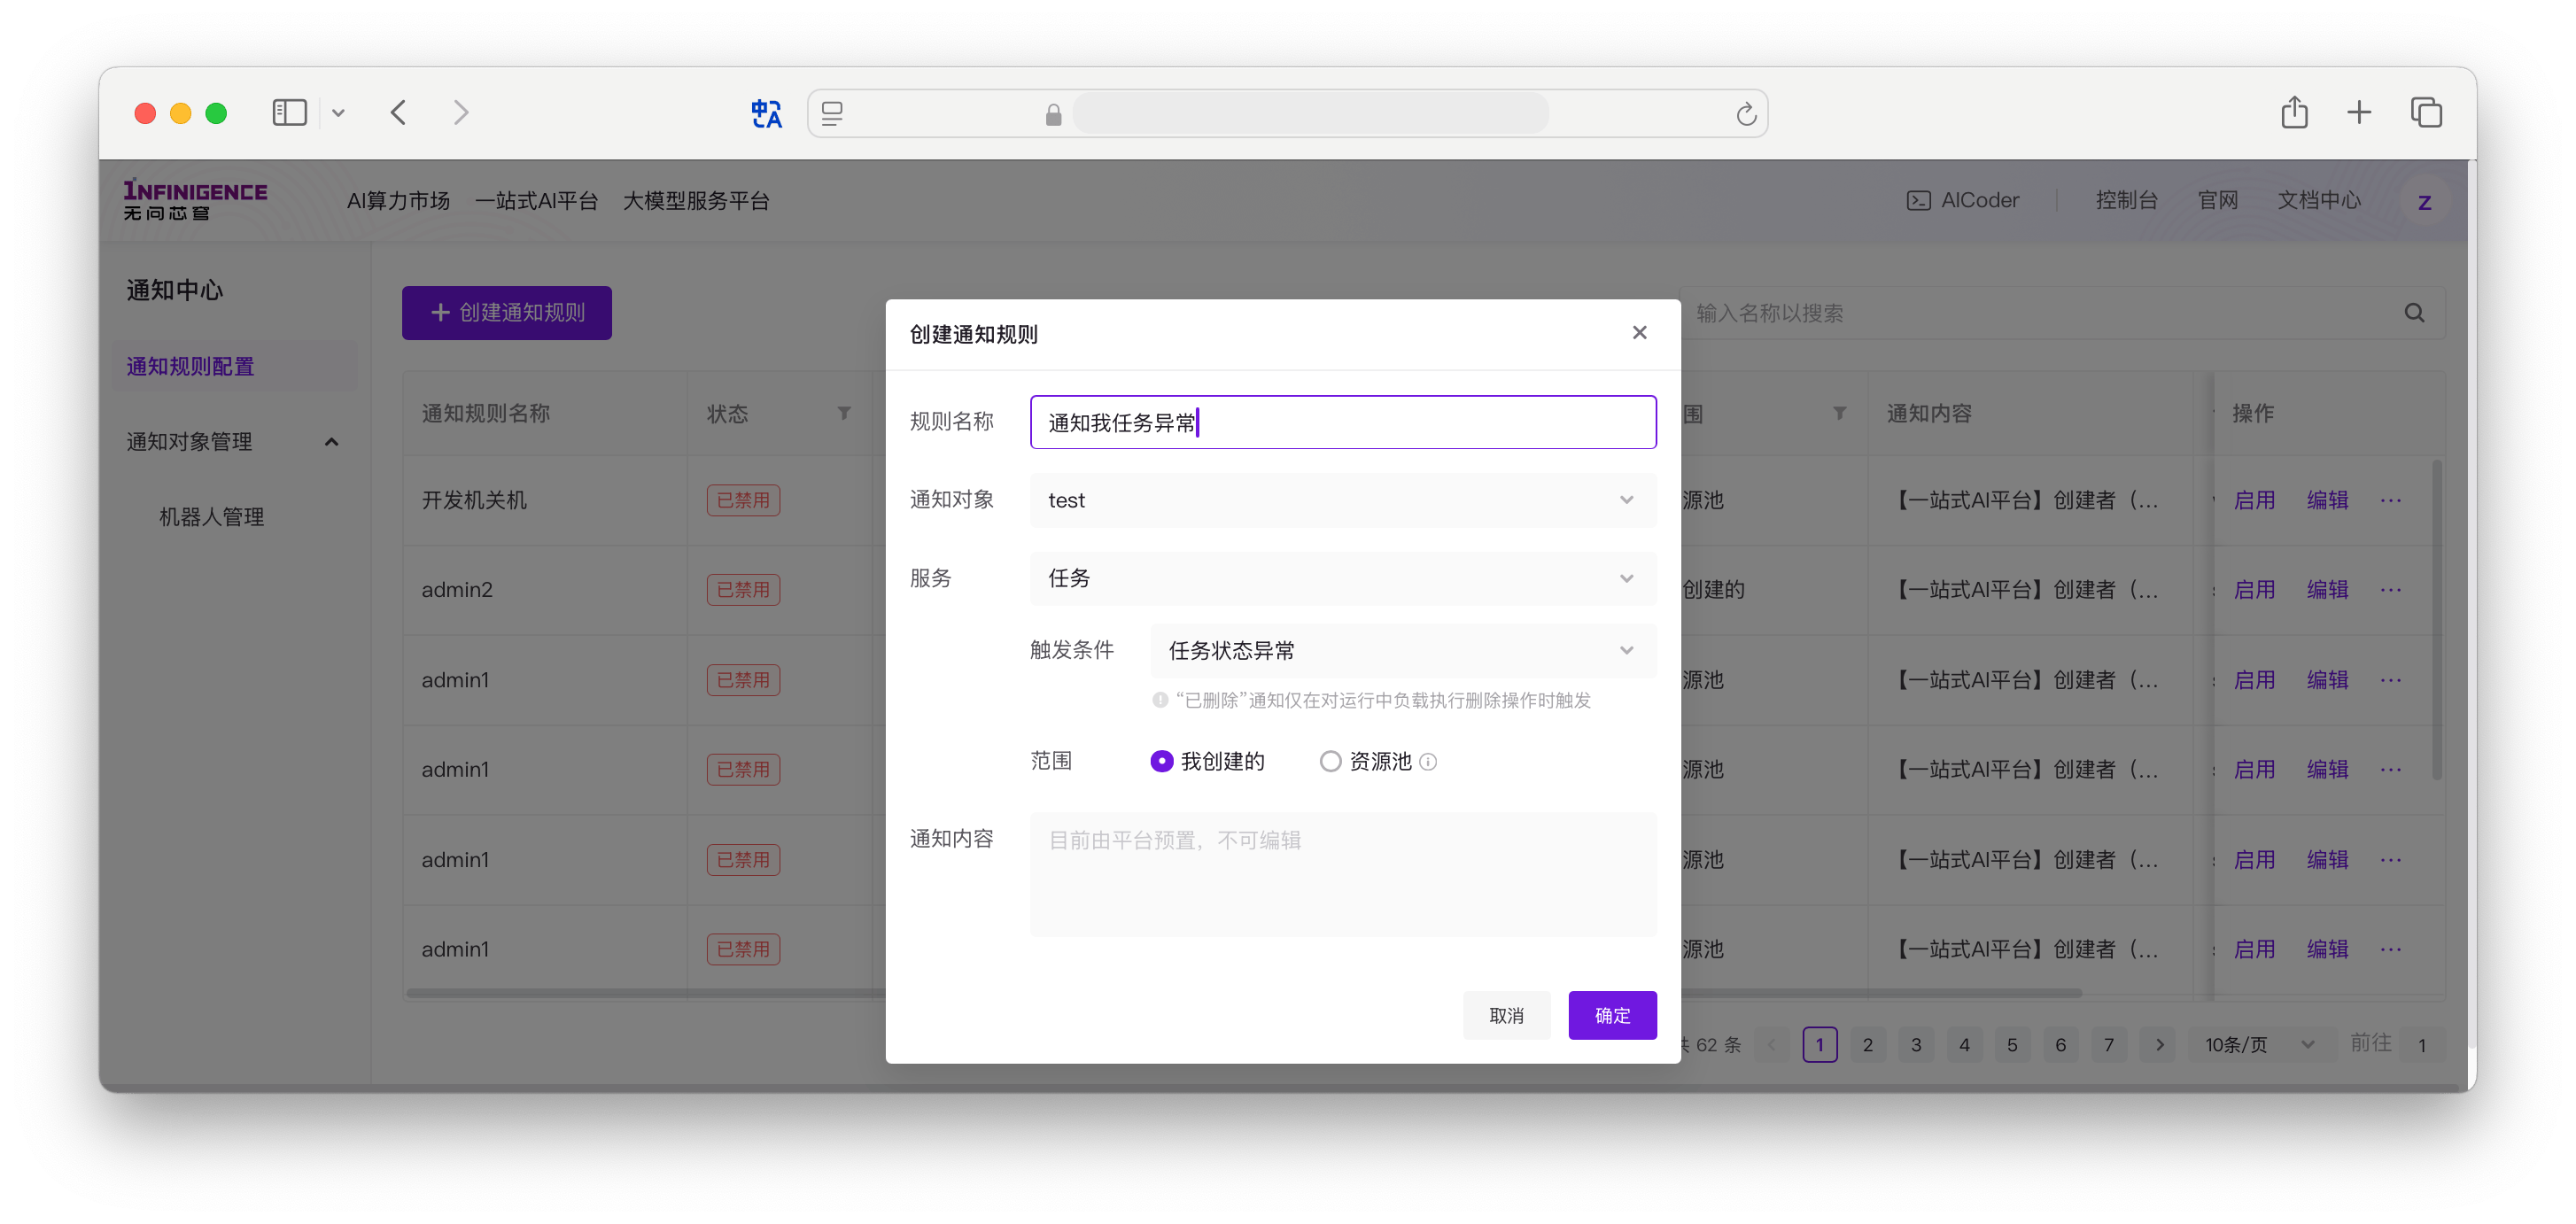Open Safari sidebar options chevron
The width and height of the screenshot is (2576, 1224).
(x=338, y=113)
